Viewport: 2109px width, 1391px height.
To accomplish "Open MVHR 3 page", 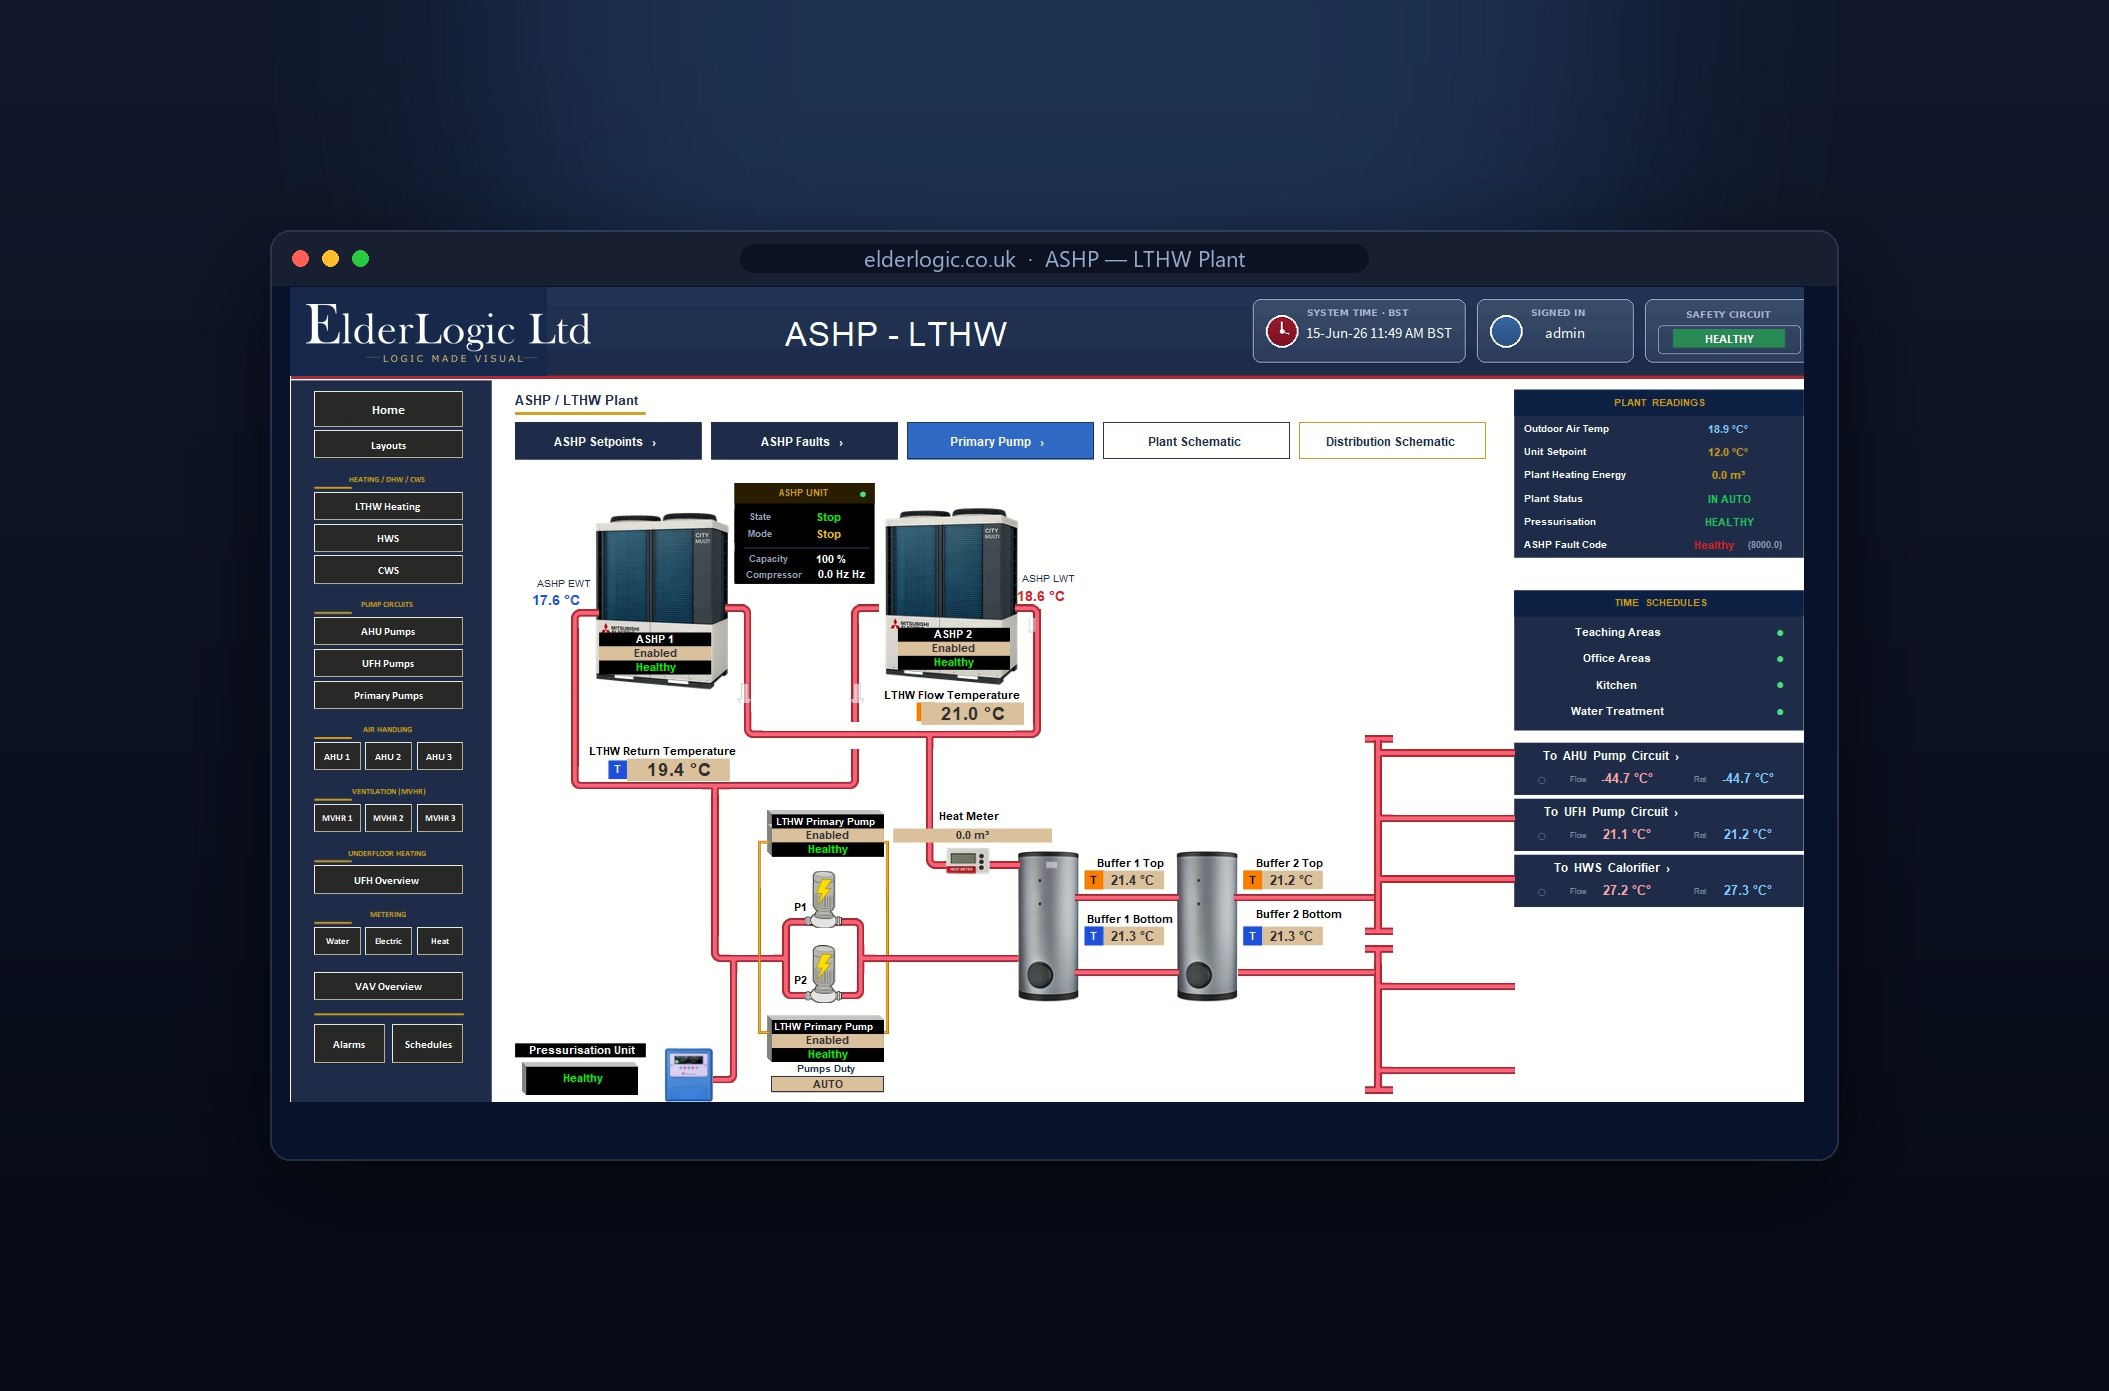I will [x=439, y=818].
